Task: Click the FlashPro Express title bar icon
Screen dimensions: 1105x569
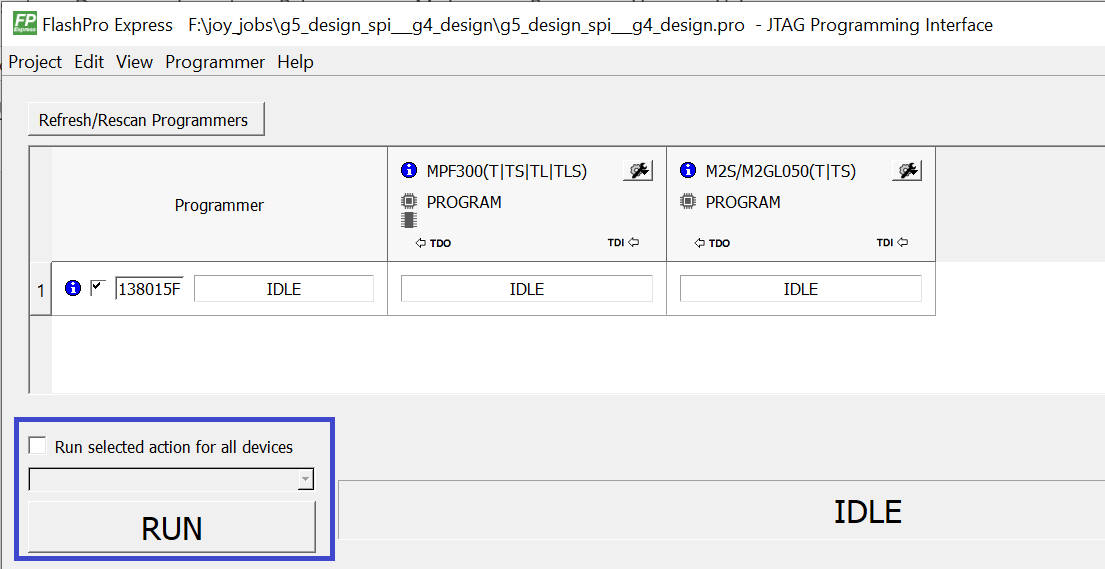Action: [x=24, y=24]
